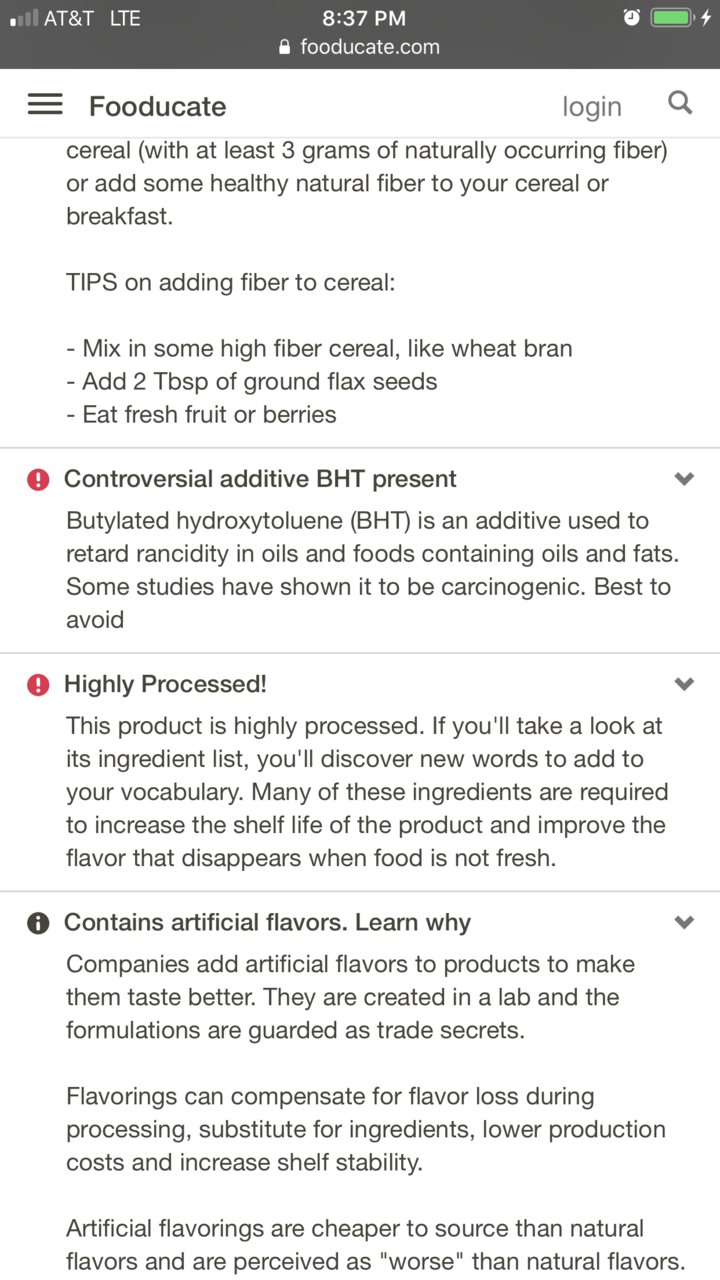Collapse the Controversial additive BHT section chevron

click(684, 479)
